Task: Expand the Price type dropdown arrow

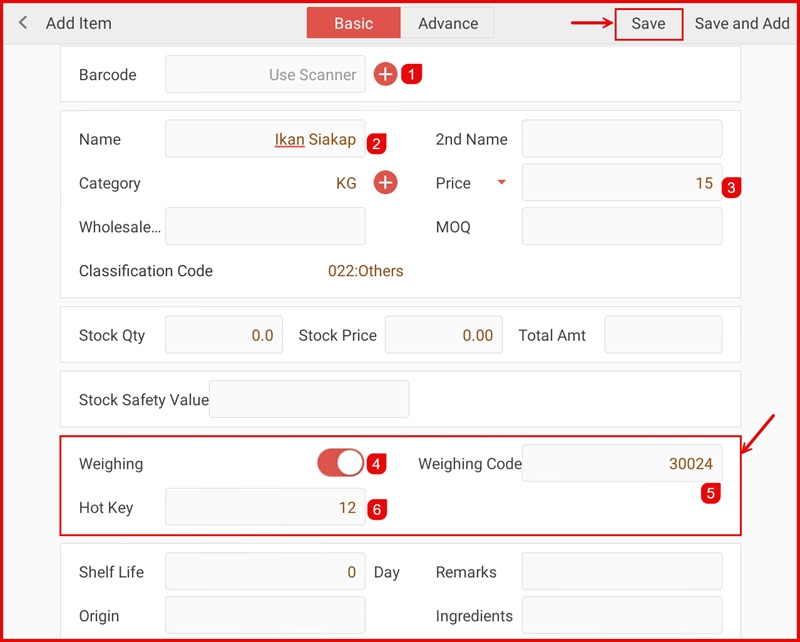Action: [x=502, y=182]
